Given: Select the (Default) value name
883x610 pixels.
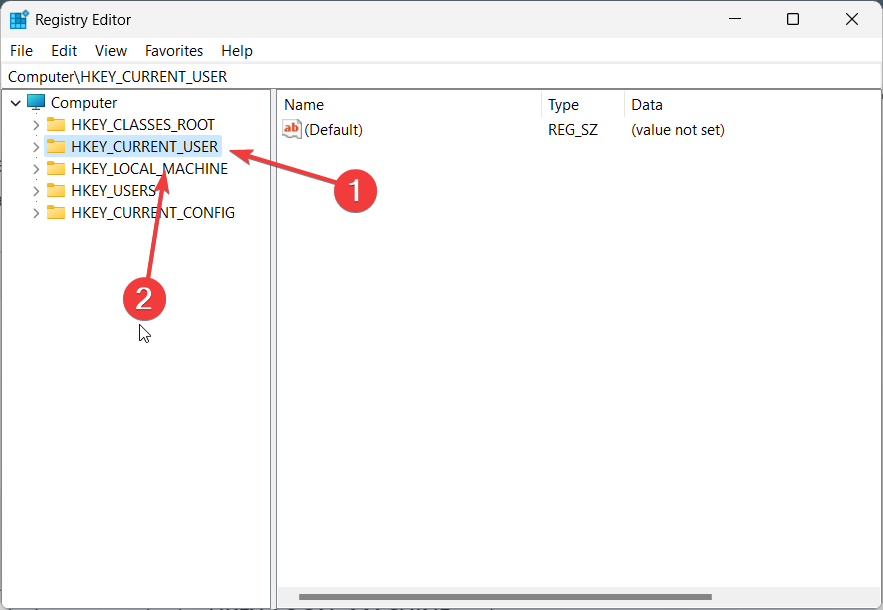Looking at the screenshot, I should pyautogui.click(x=333, y=130).
